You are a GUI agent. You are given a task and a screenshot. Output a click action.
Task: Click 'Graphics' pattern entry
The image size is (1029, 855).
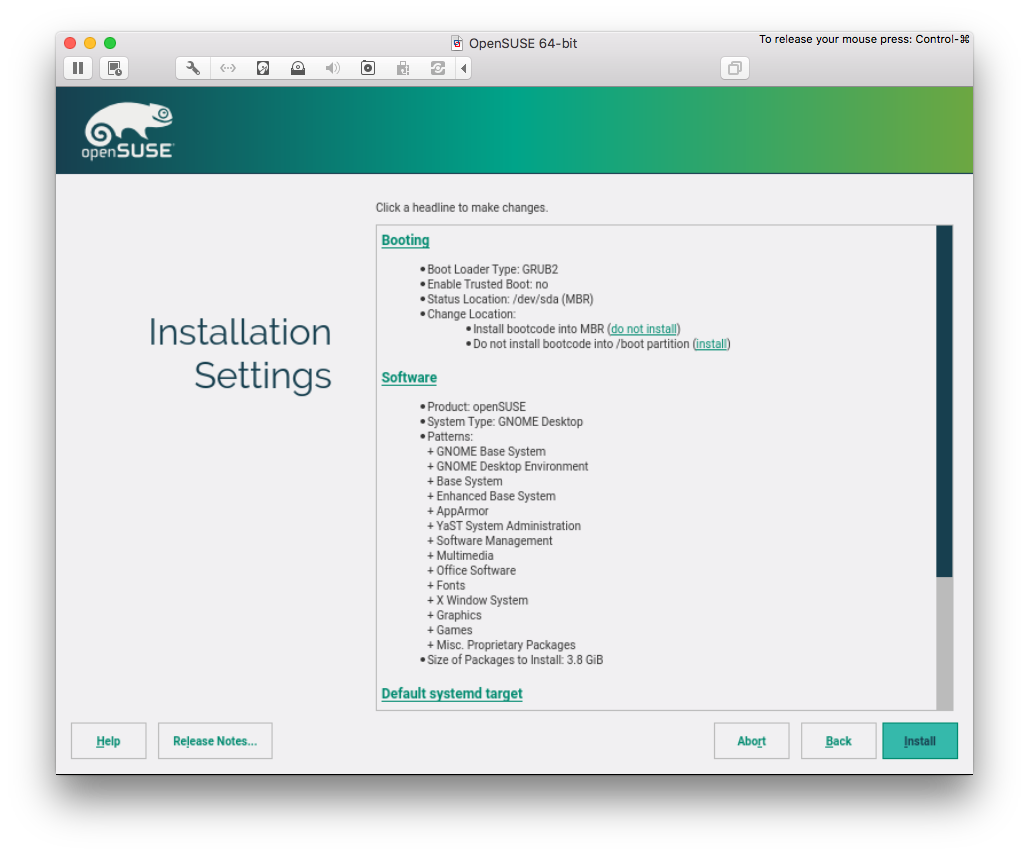coord(459,615)
